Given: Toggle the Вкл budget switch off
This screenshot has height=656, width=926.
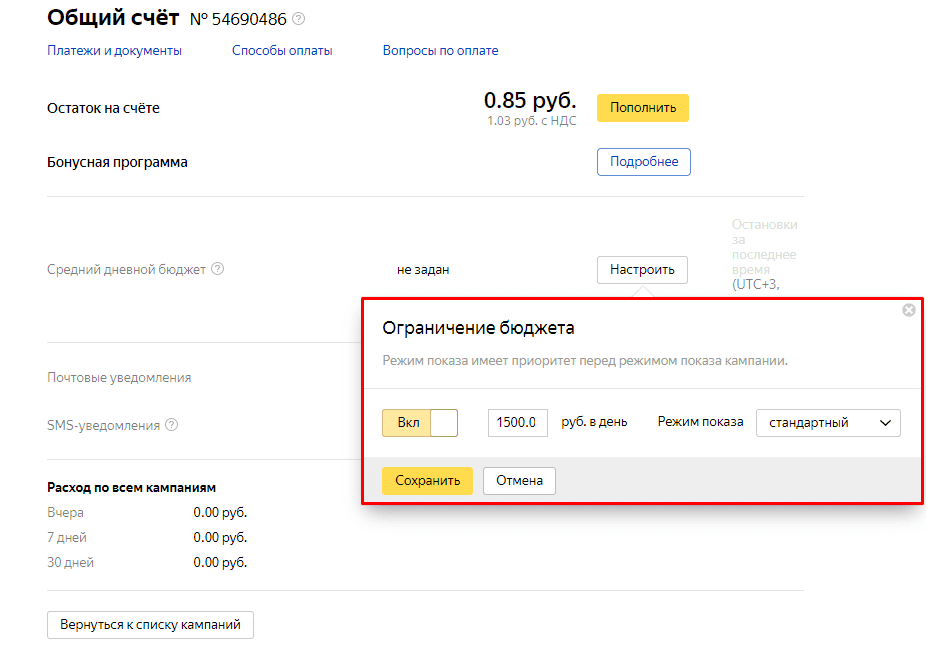Looking at the screenshot, I should pos(419,422).
